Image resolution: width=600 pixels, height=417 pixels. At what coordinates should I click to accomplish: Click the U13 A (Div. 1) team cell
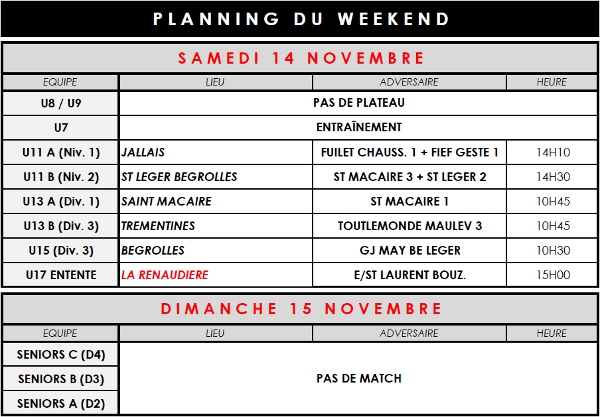[x=60, y=201]
